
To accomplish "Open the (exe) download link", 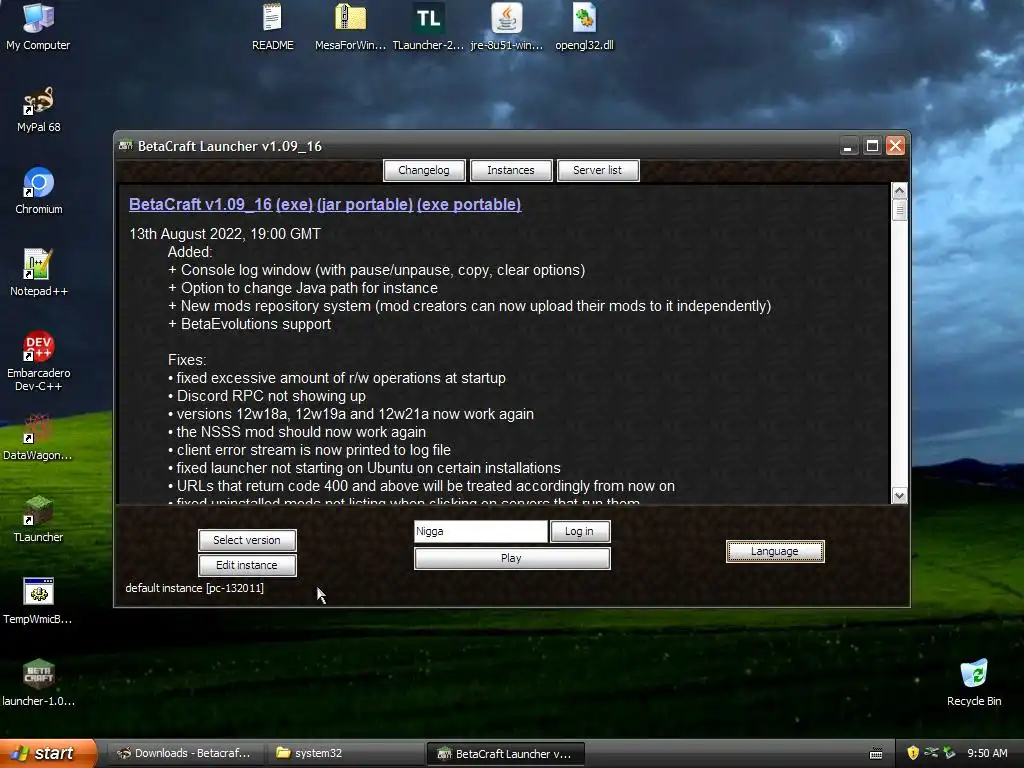I will tap(295, 204).
